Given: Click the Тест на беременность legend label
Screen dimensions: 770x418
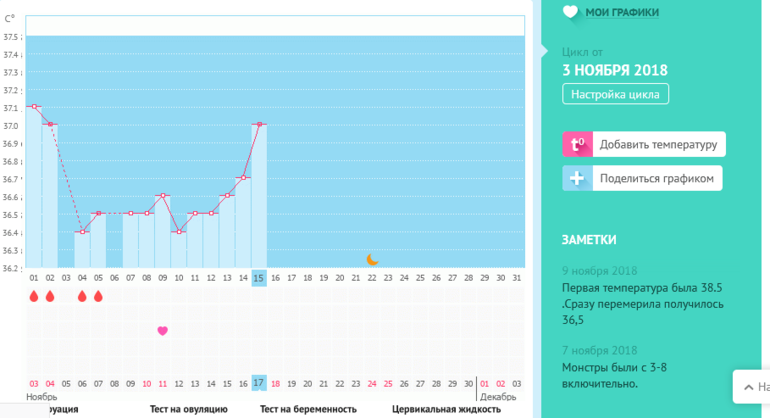Looking at the screenshot, I should [x=308, y=409].
